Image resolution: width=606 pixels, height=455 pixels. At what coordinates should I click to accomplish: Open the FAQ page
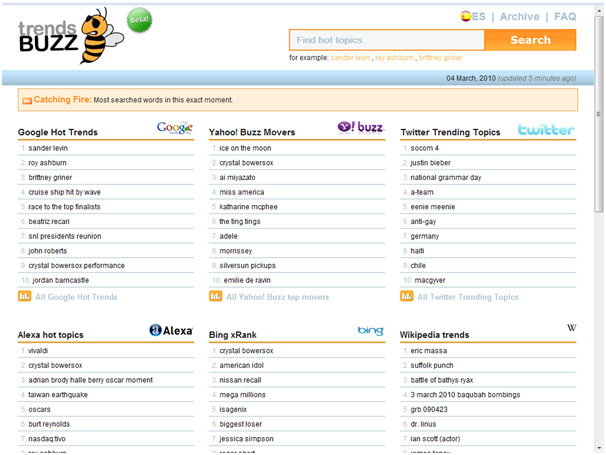[x=565, y=16]
